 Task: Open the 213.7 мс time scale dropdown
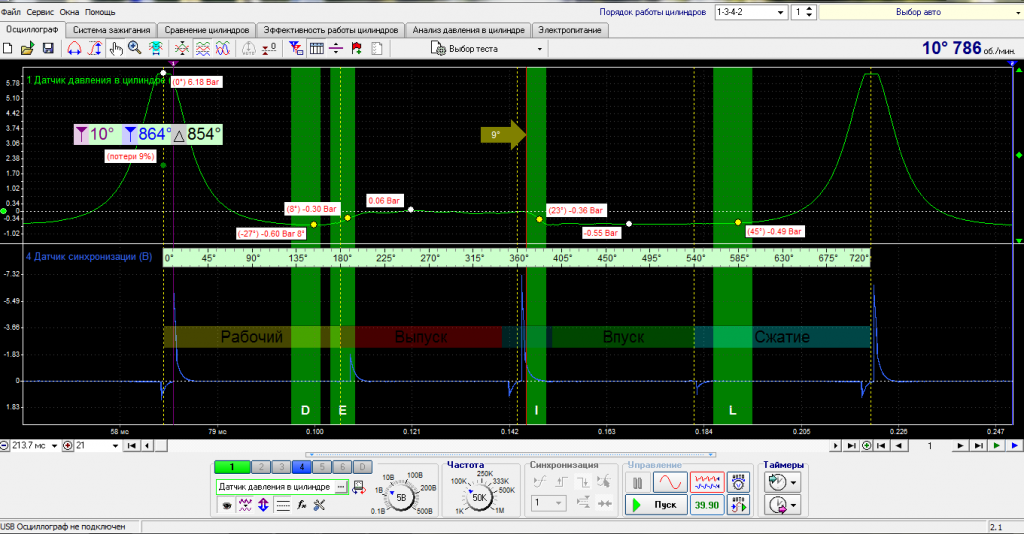click(54, 446)
